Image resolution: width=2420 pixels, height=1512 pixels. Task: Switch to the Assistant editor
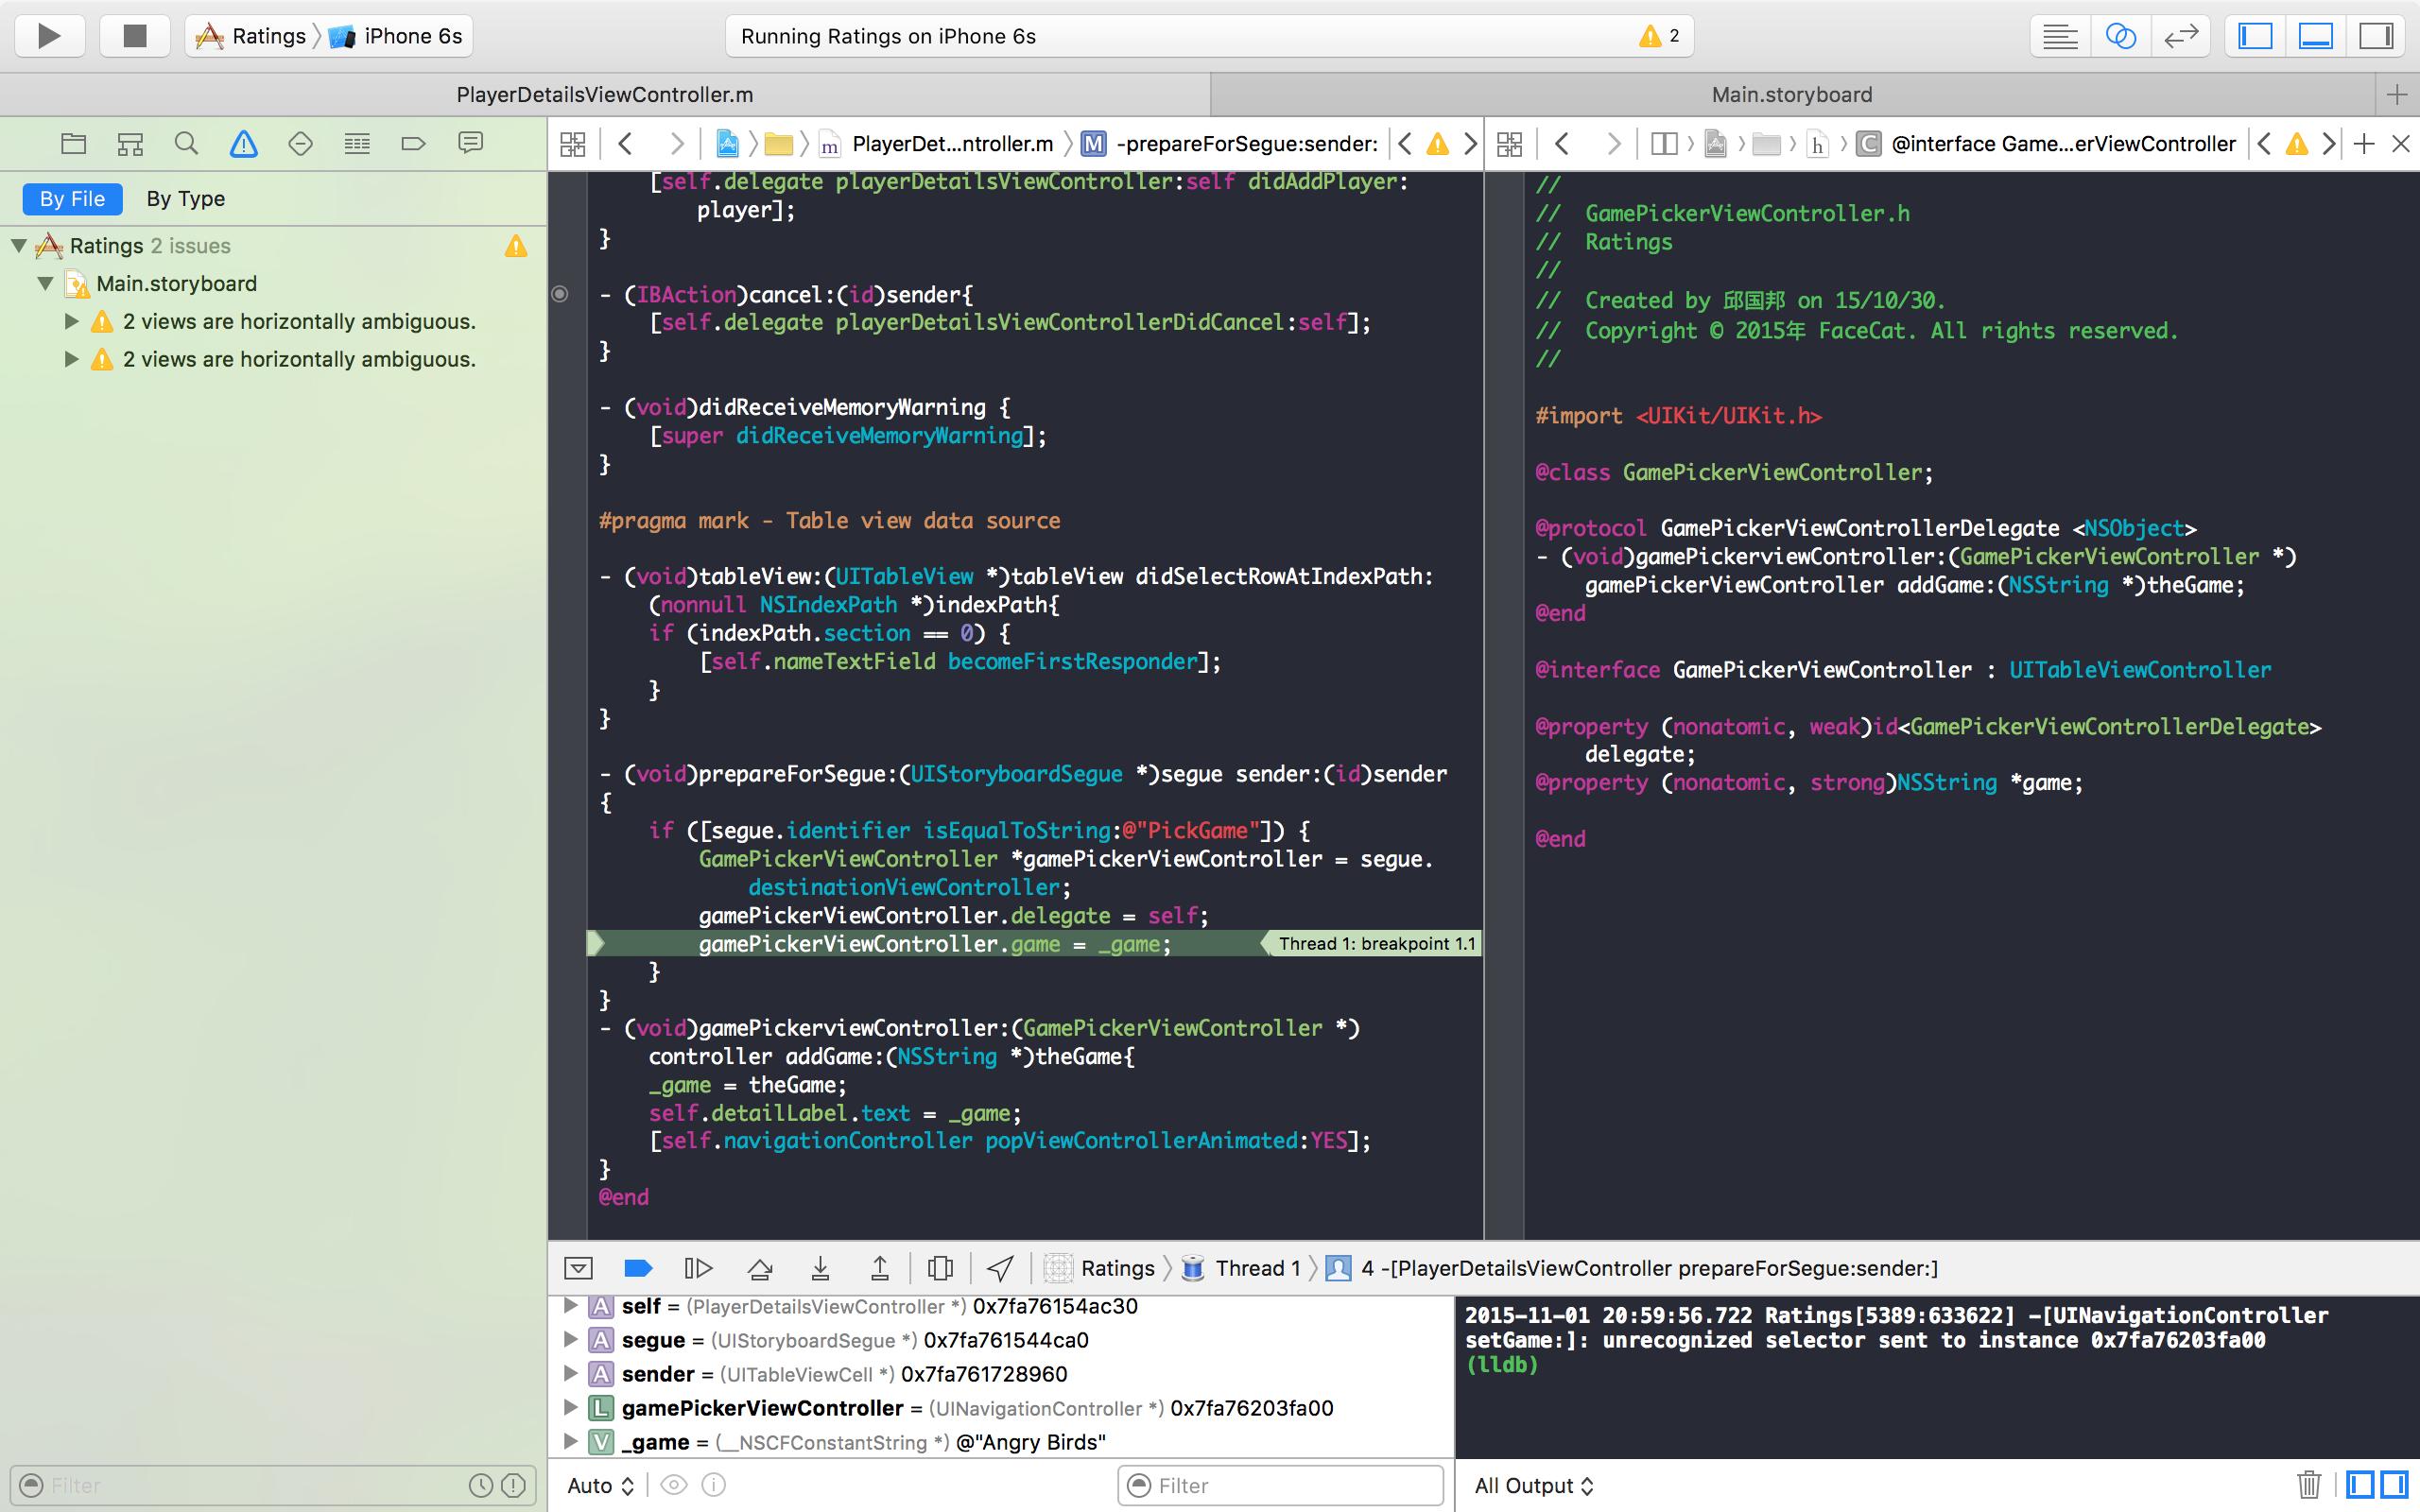pos(2120,36)
